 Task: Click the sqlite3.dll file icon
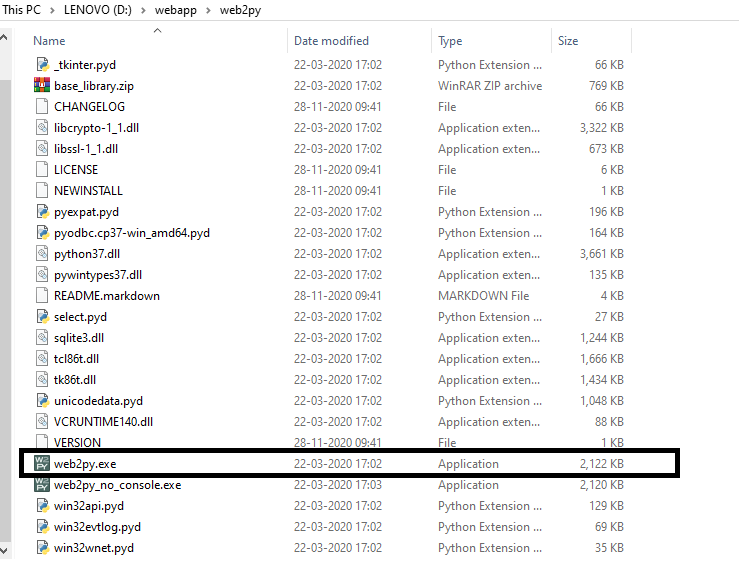[x=42, y=338]
